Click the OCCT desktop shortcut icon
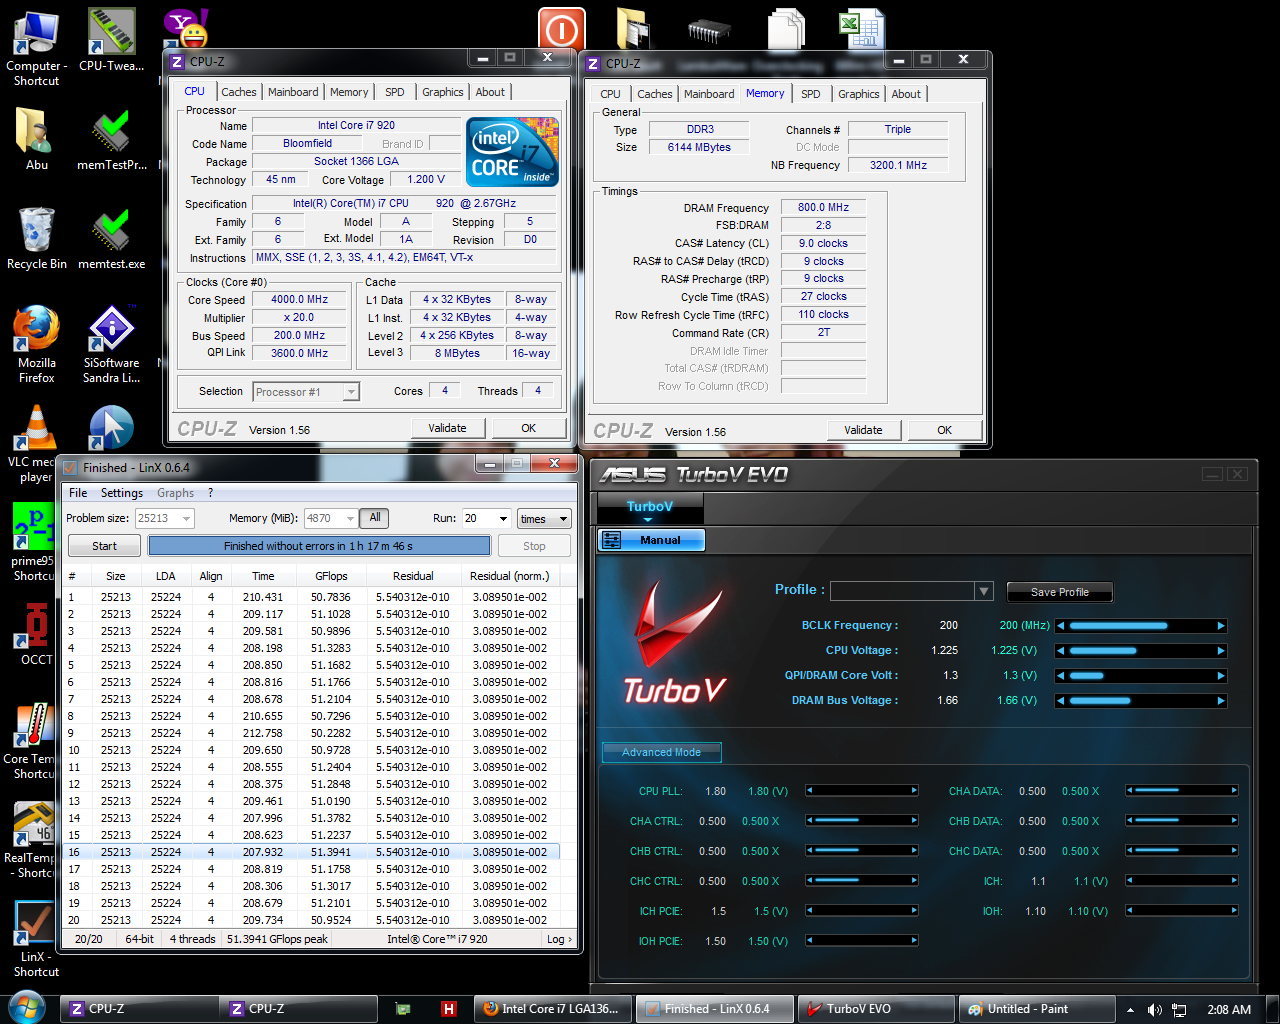 (36, 630)
